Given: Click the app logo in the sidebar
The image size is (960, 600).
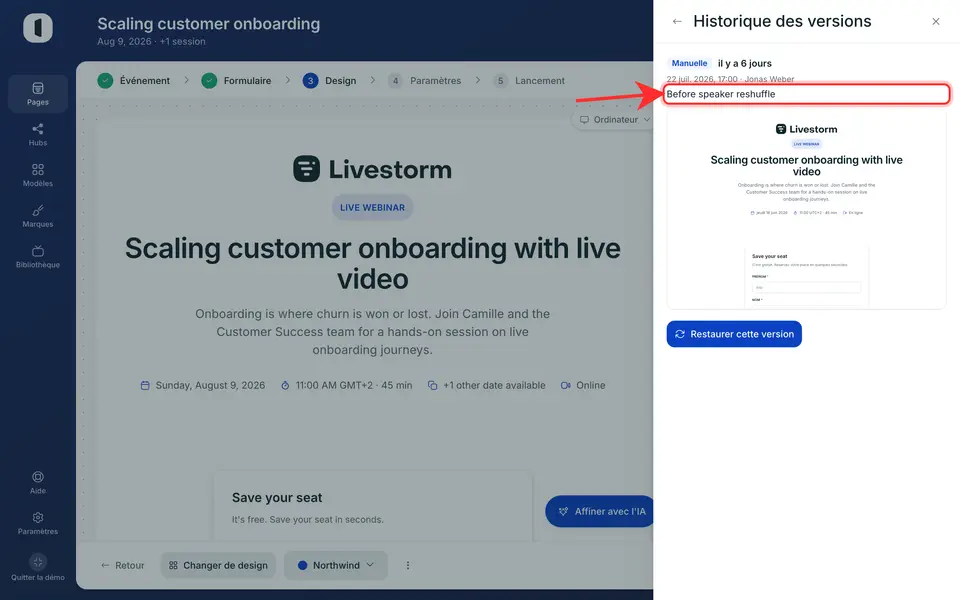Looking at the screenshot, I should 38,28.
